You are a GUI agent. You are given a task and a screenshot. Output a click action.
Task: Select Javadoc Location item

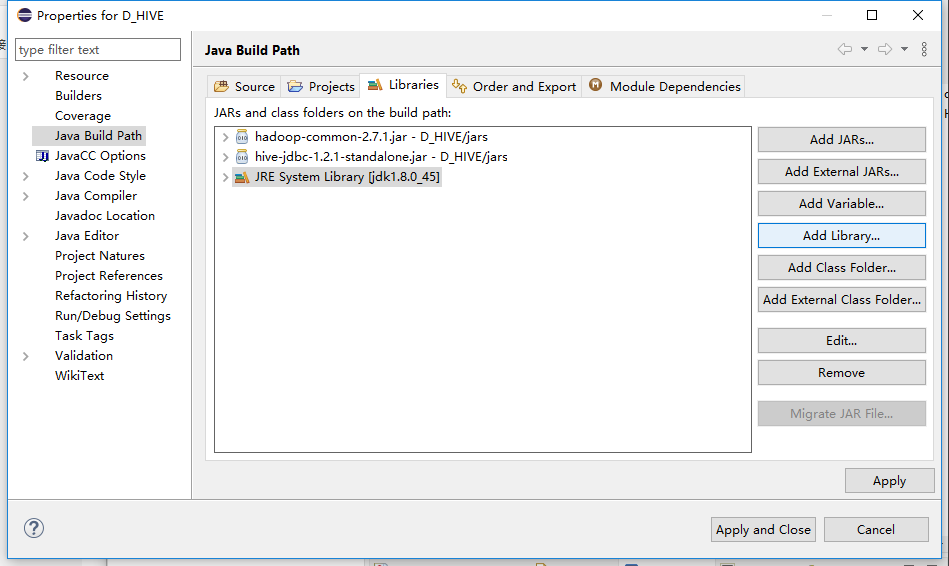coord(105,216)
